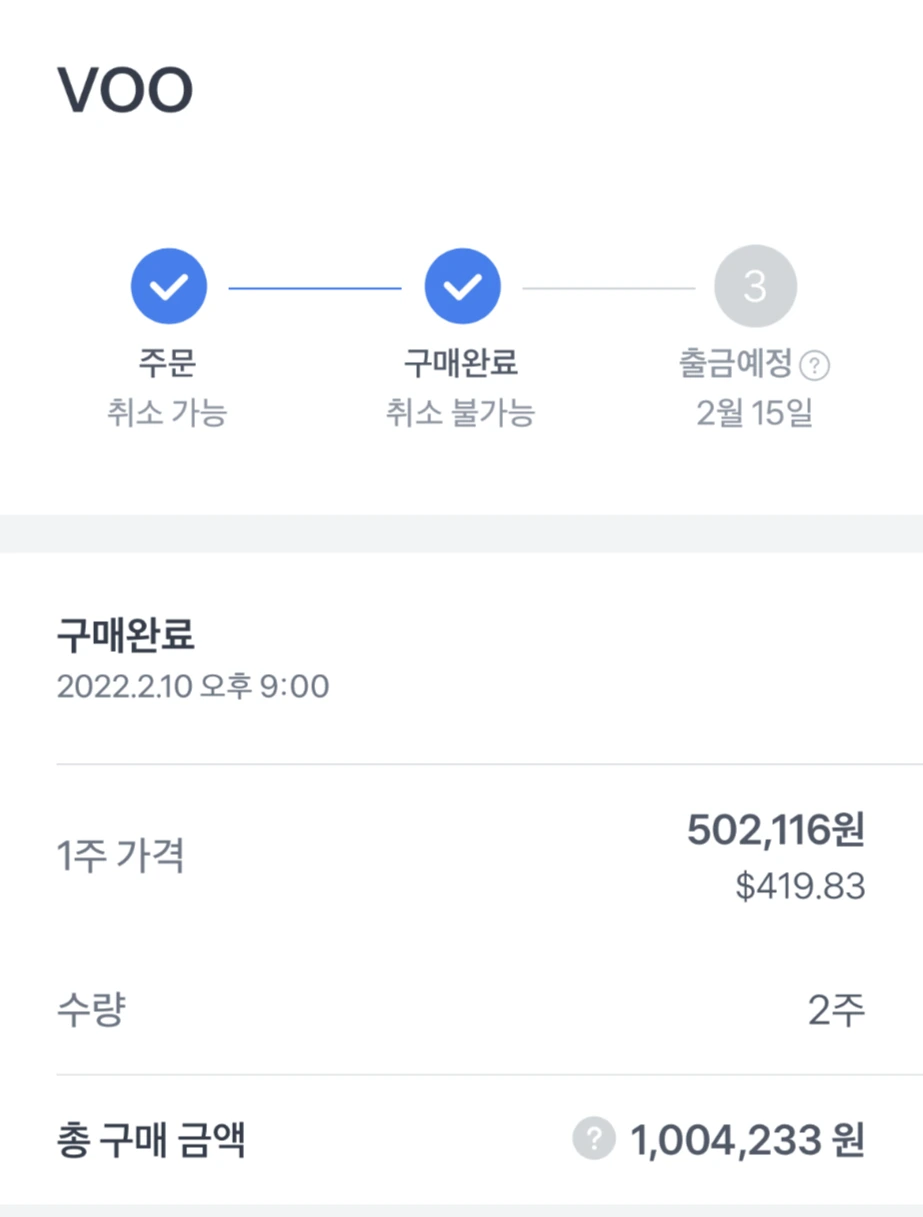Click the 1,004,233 원 total amount
This screenshot has width=923, height=1217.
tap(747, 1139)
